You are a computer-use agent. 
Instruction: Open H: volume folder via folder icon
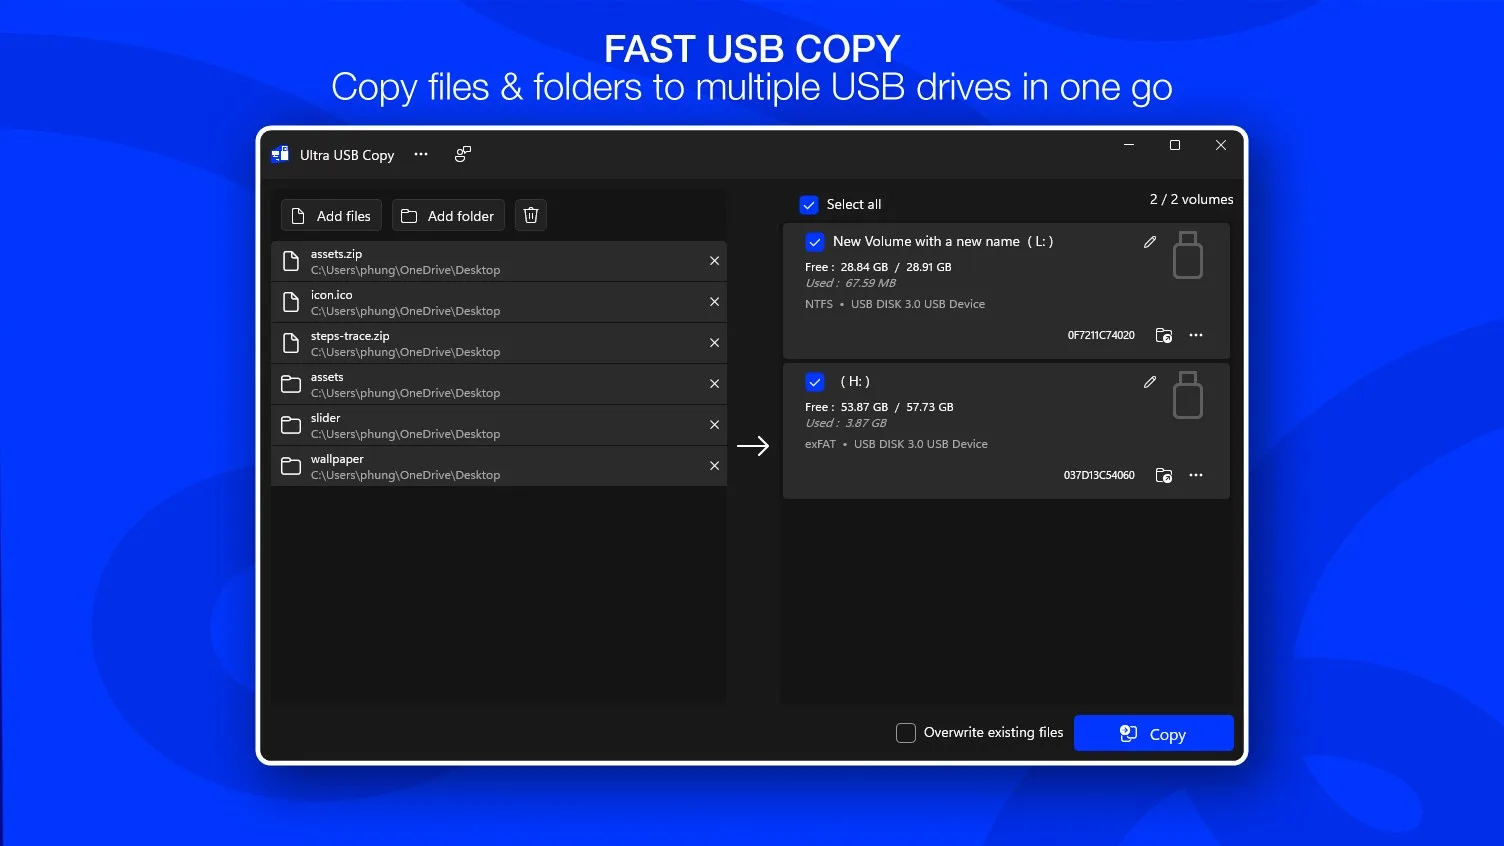(x=1164, y=475)
